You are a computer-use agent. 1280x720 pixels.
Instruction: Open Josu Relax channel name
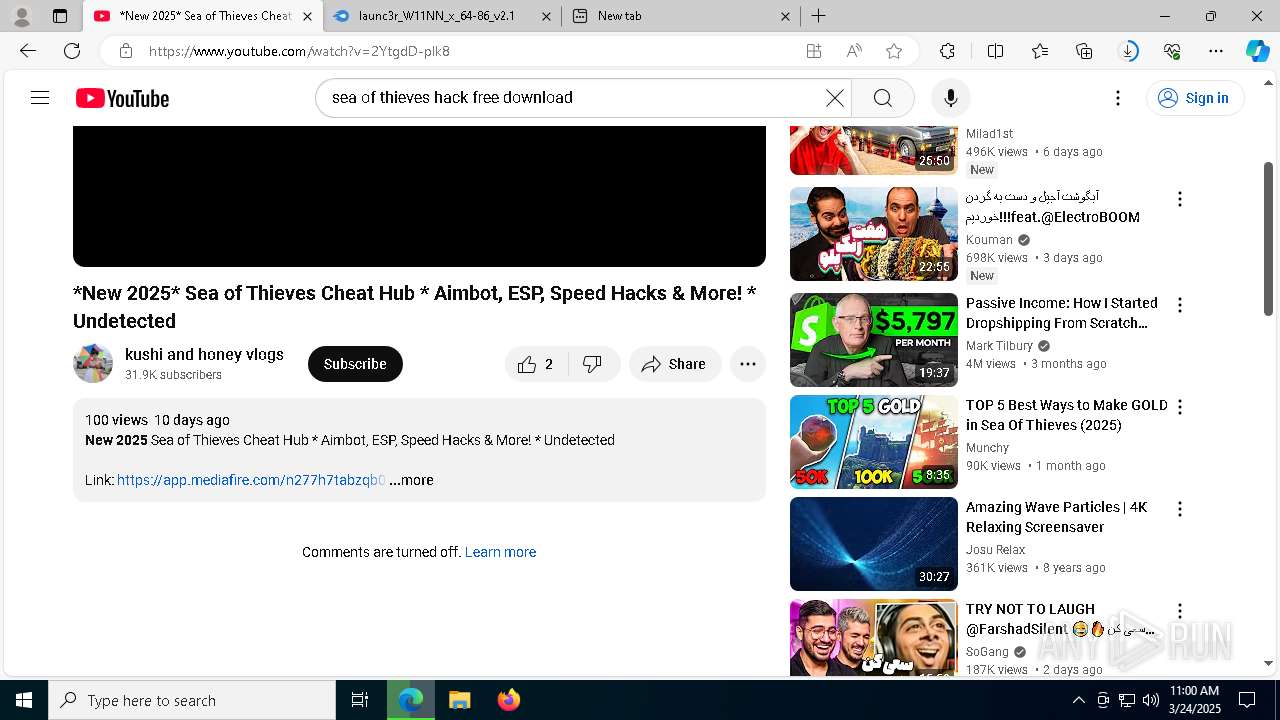(x=995, y=550)
